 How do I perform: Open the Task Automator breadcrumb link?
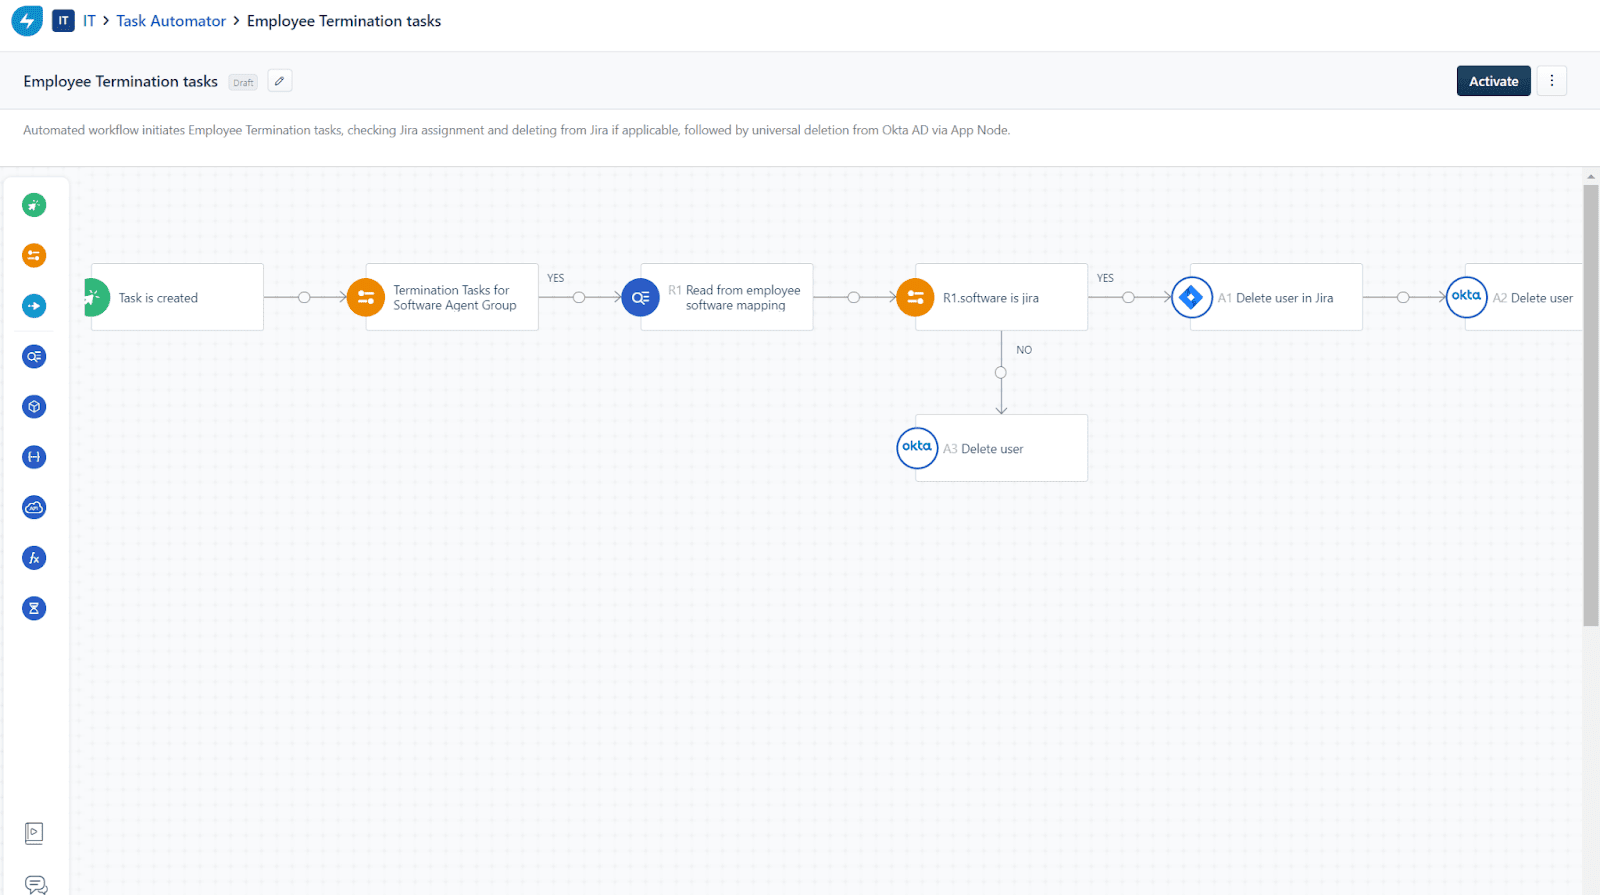[x=171, y=21]
